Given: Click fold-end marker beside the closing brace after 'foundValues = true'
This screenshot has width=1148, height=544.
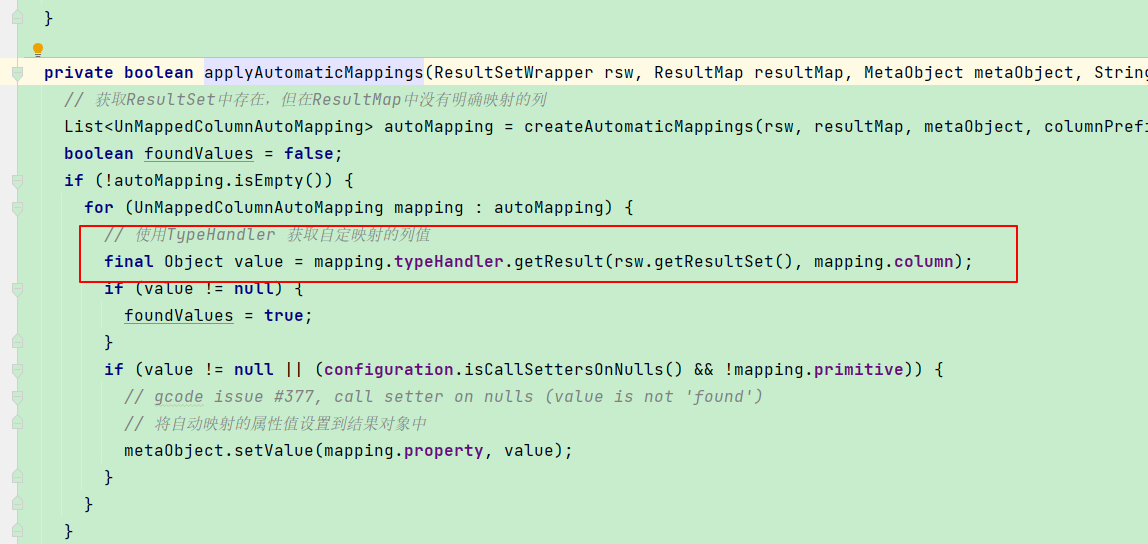Looking at the screenshot, I should [x=18, y=342].
